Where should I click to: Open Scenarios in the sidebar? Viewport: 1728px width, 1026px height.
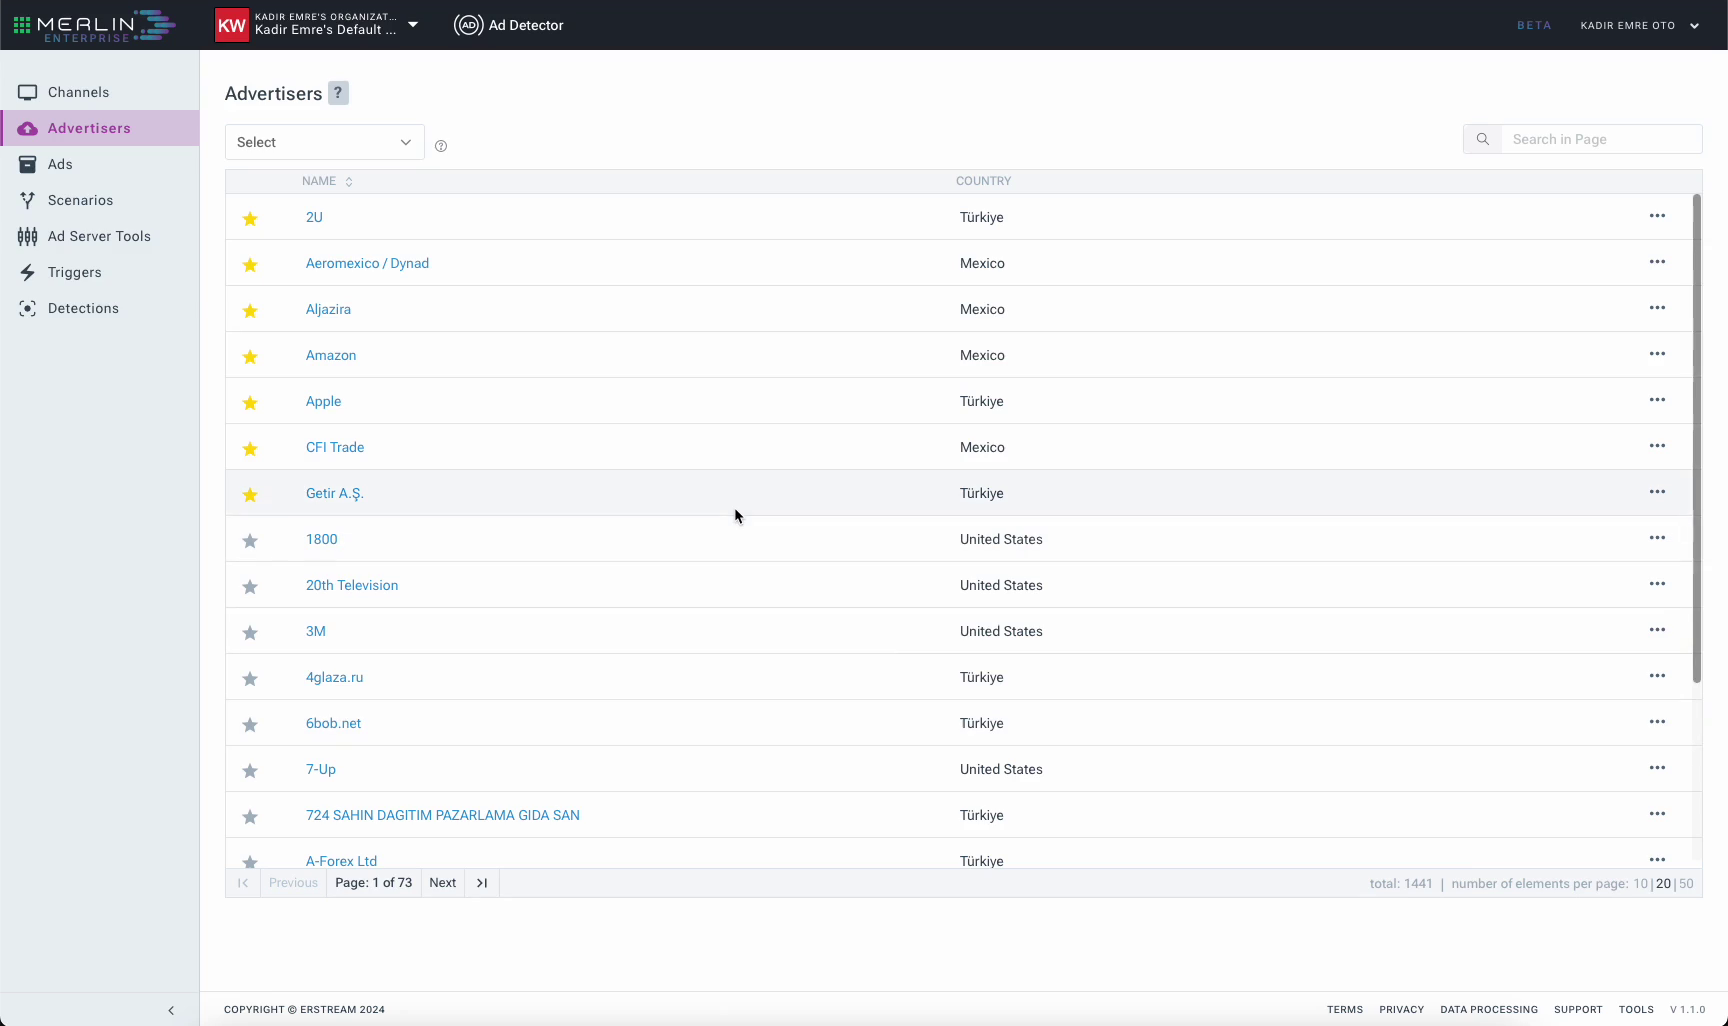point(100,200)
